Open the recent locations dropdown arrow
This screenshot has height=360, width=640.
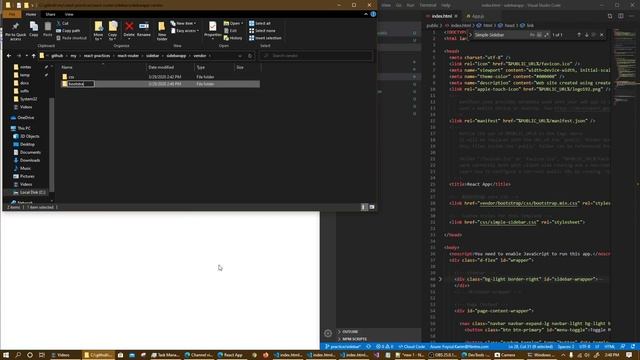pyautogui.click(x=27, y=56)
